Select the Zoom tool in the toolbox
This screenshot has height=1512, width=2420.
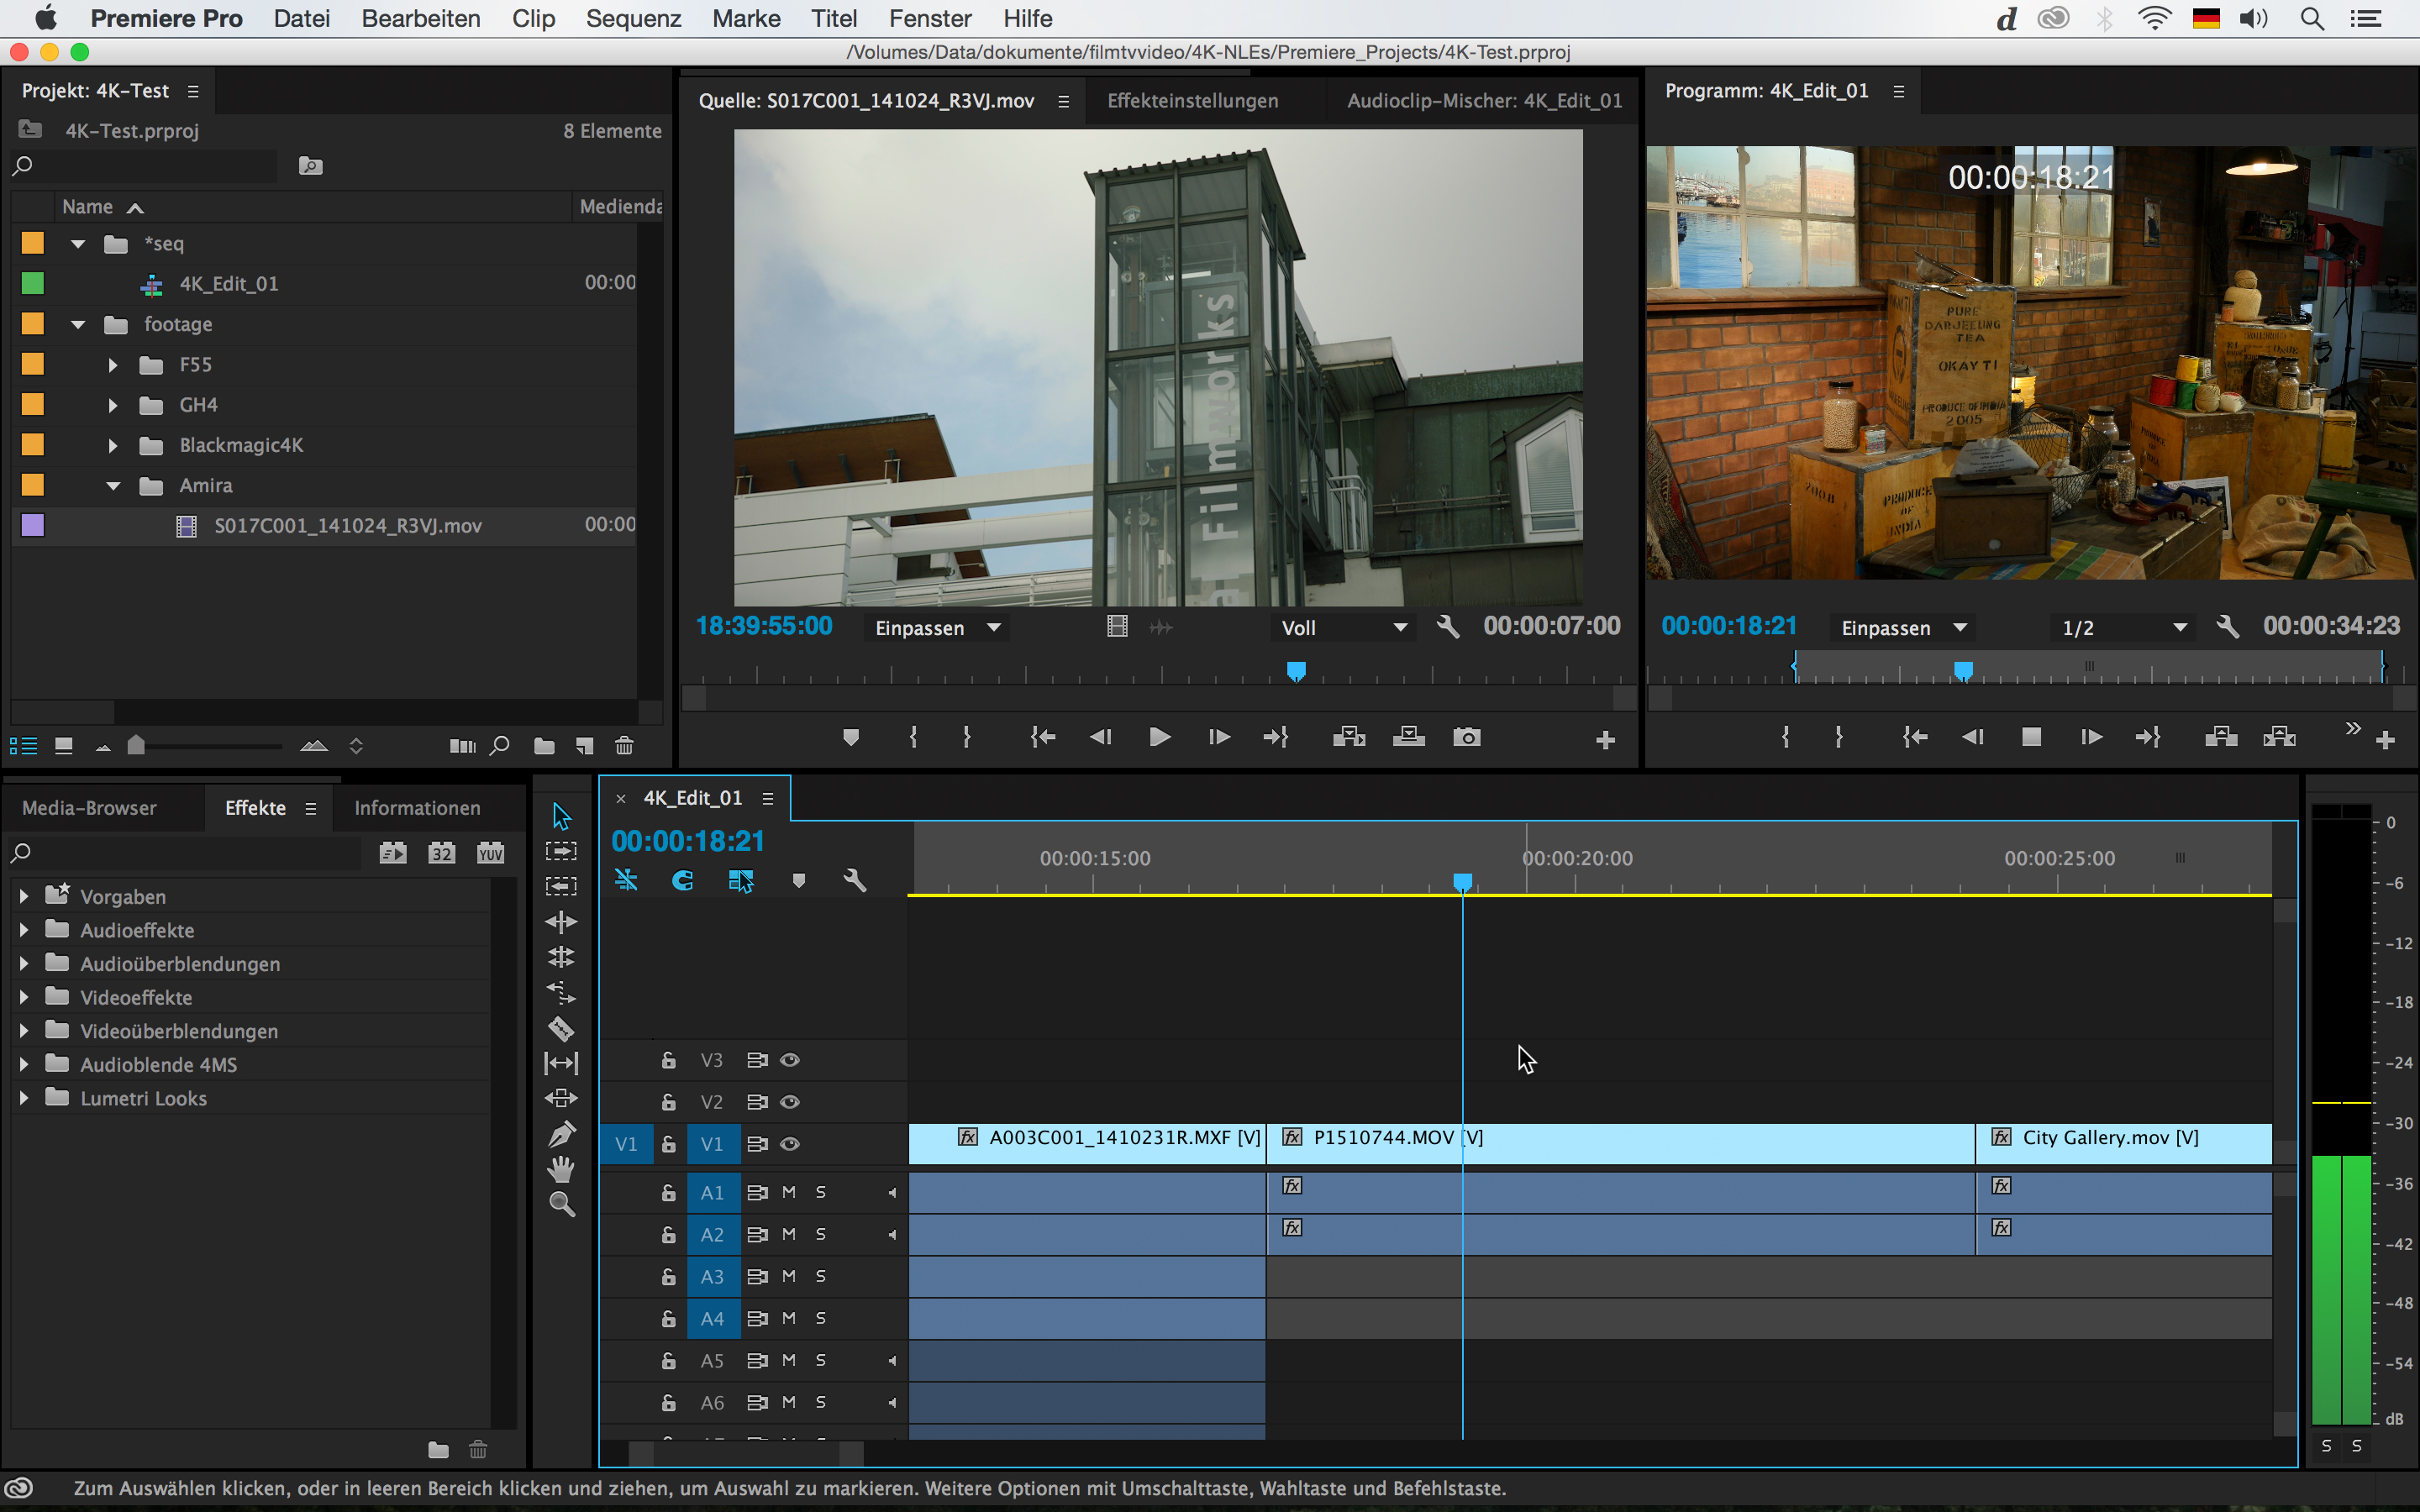point(561,1204)
